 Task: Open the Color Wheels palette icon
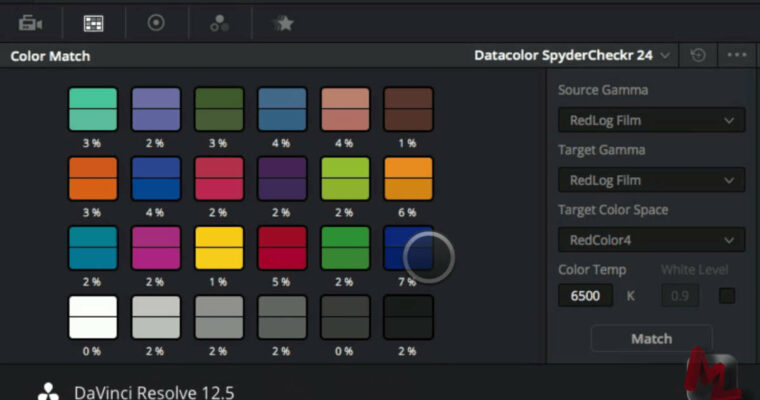156,23
